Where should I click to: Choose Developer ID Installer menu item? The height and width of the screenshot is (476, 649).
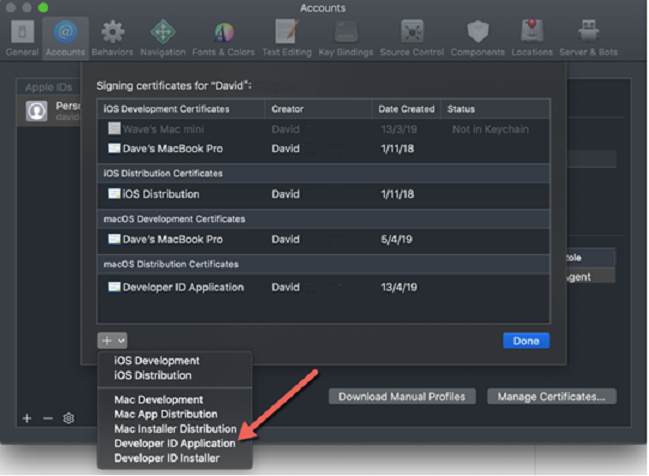(x=167, y=458)
